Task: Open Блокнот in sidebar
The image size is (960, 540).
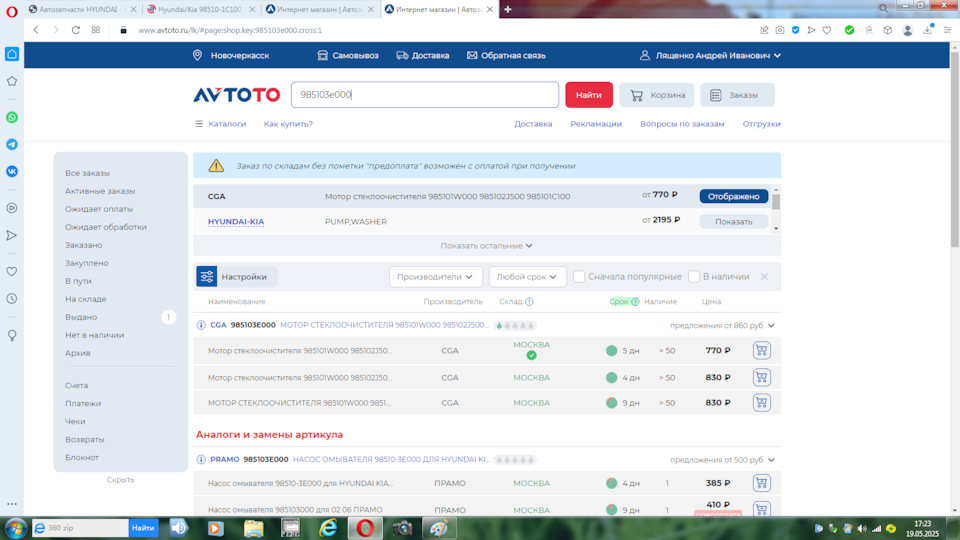Action: [x=81, y=457]
